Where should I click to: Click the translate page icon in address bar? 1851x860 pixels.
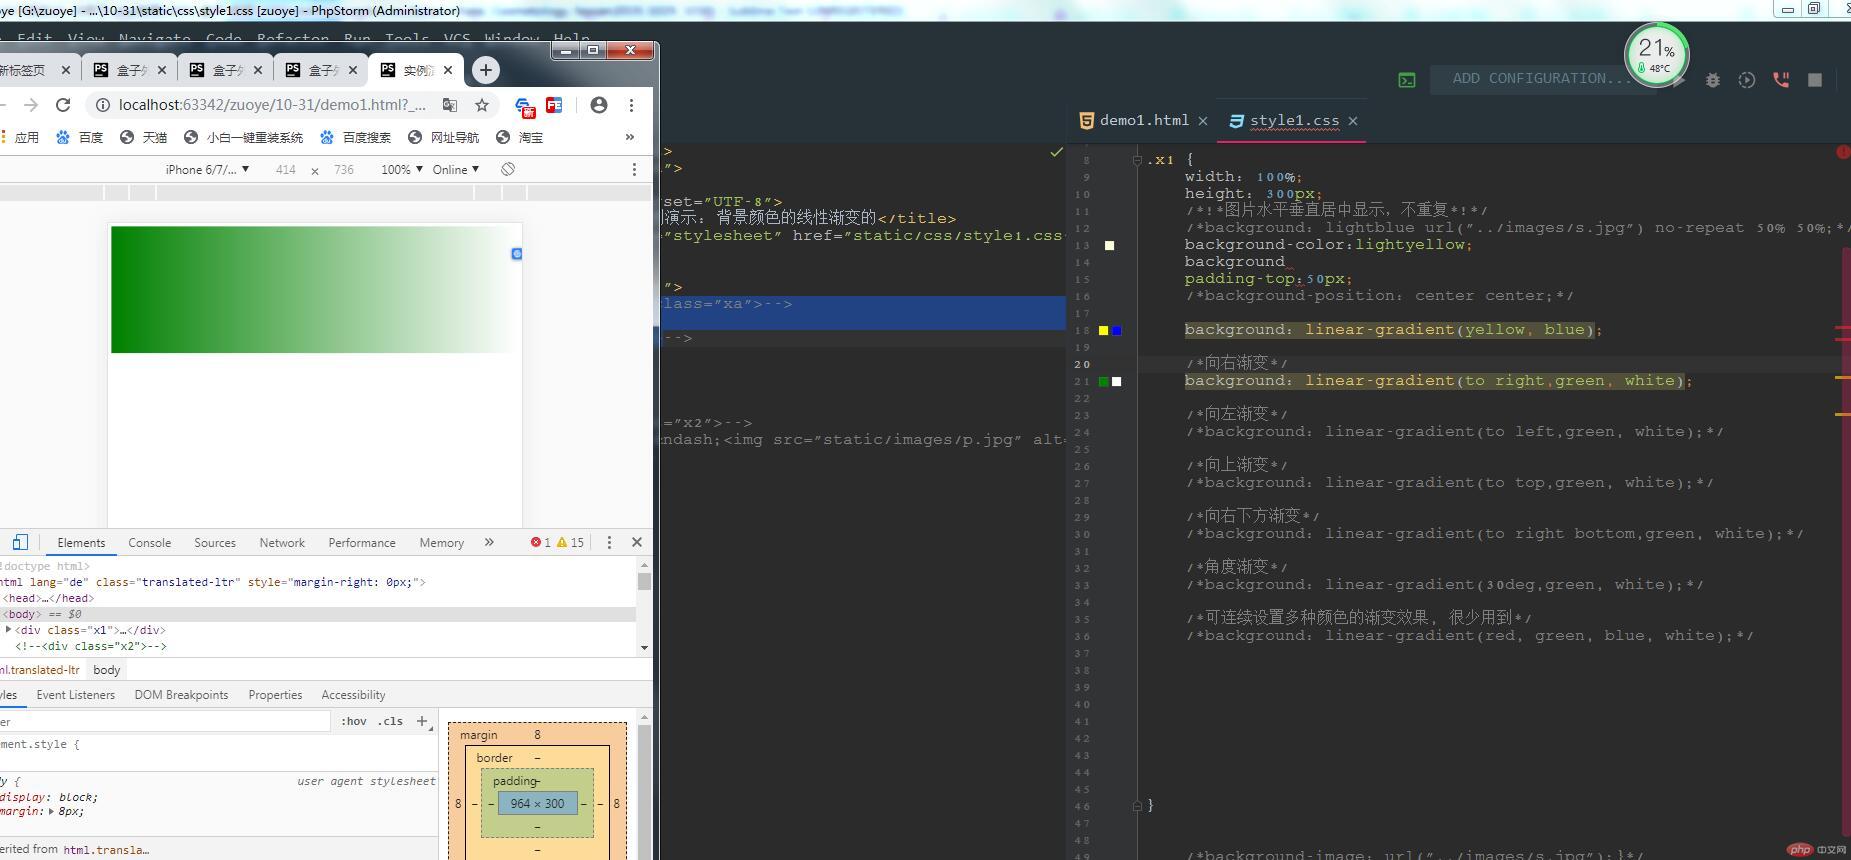(450, 105)
